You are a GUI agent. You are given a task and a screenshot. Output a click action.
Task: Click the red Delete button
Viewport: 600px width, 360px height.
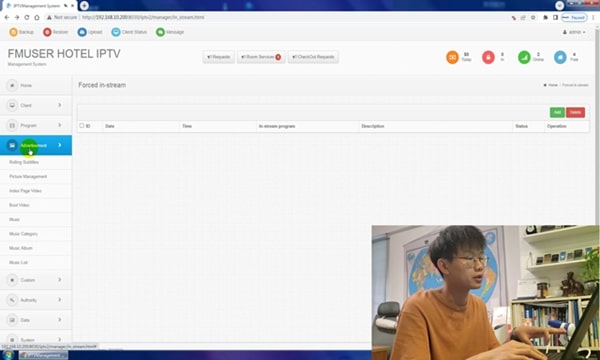[x=575, y=112]
